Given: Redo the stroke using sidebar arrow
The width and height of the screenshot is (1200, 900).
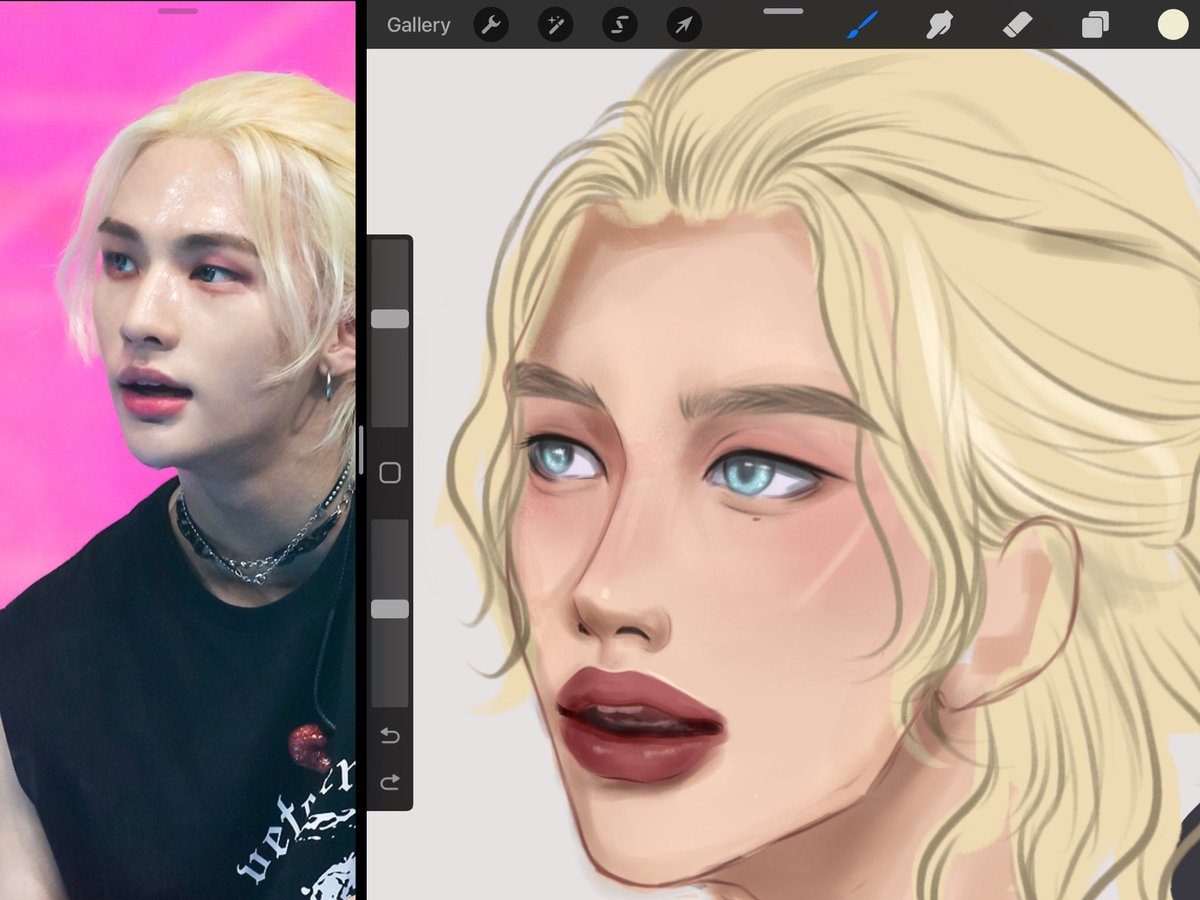Looking at the screenshot, I should coord(390,781).
